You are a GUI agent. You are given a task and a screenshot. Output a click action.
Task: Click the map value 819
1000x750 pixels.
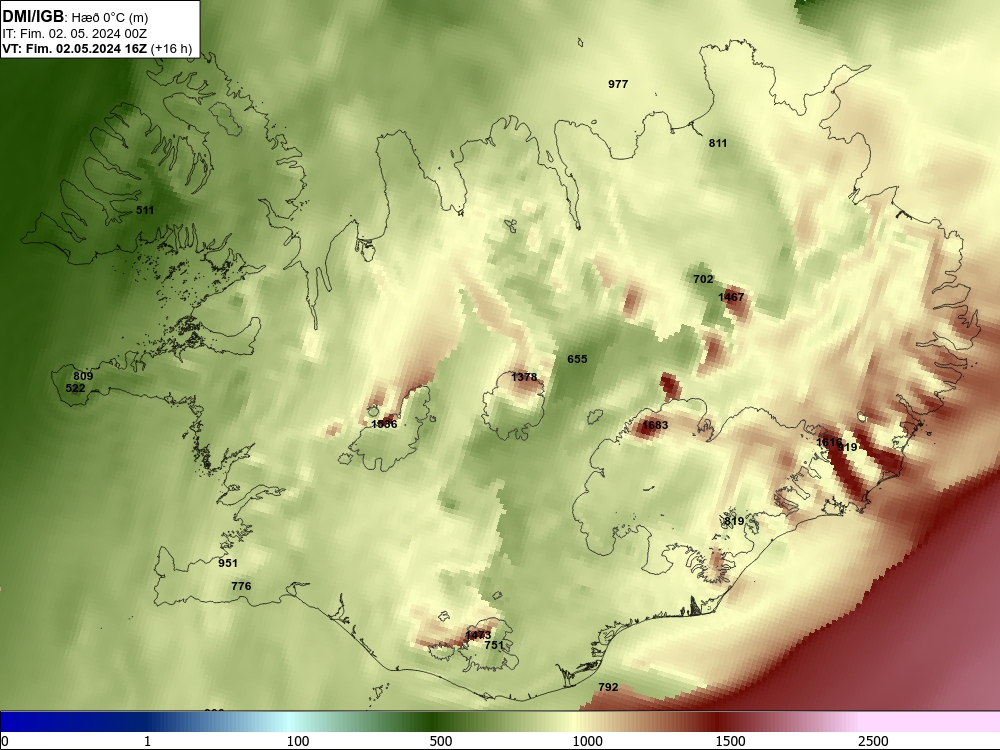click(734, 521)
